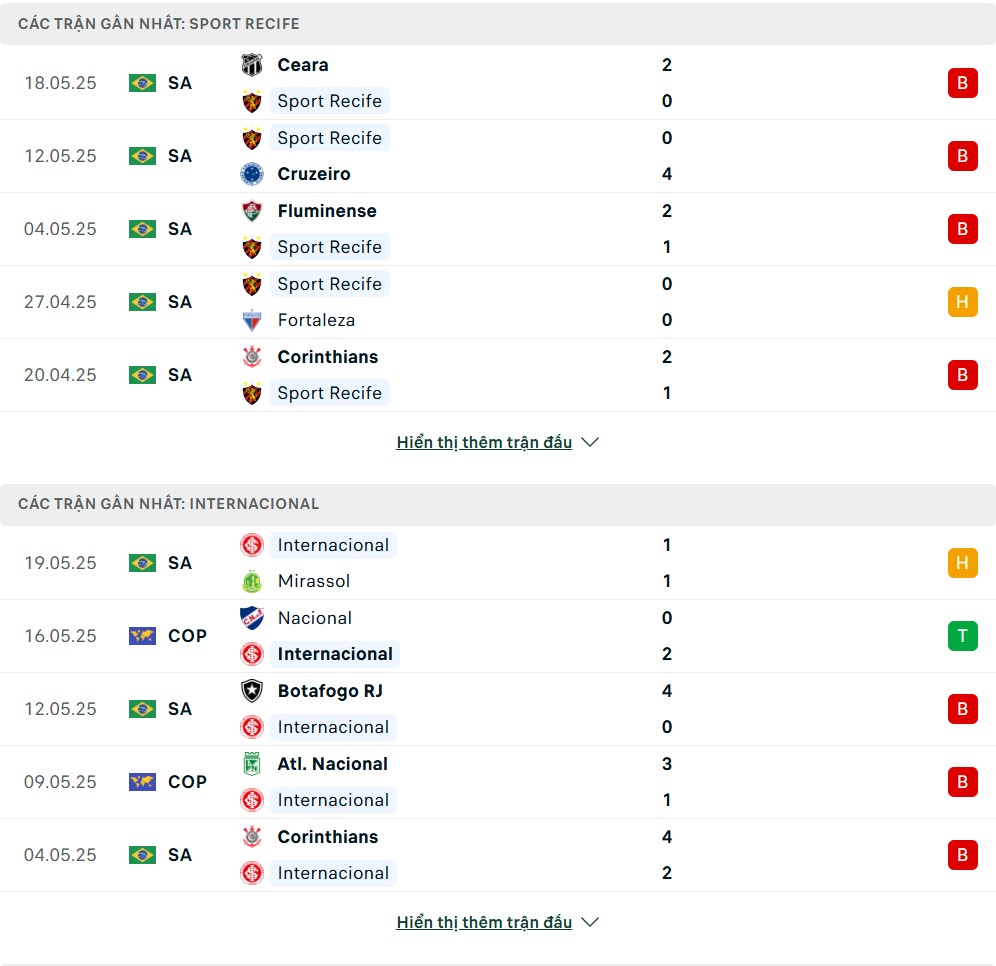Select the highlighted Sport Recife name in Ceara match

(x=330, y=101)
